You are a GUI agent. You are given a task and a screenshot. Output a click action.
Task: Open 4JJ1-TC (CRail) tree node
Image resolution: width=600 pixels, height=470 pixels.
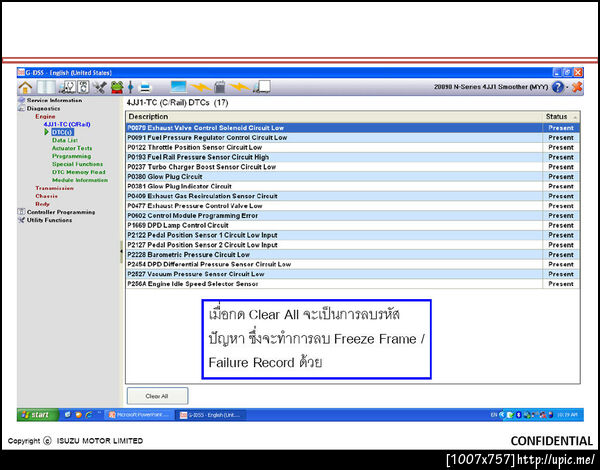point(67,124)
